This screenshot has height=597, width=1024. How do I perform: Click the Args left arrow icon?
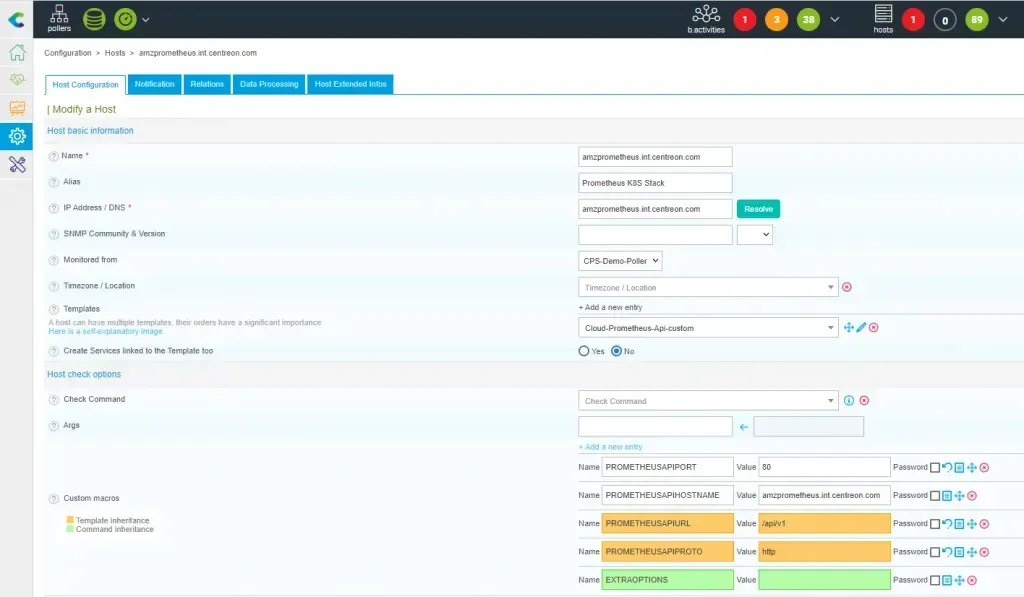(x=744, y=427)
